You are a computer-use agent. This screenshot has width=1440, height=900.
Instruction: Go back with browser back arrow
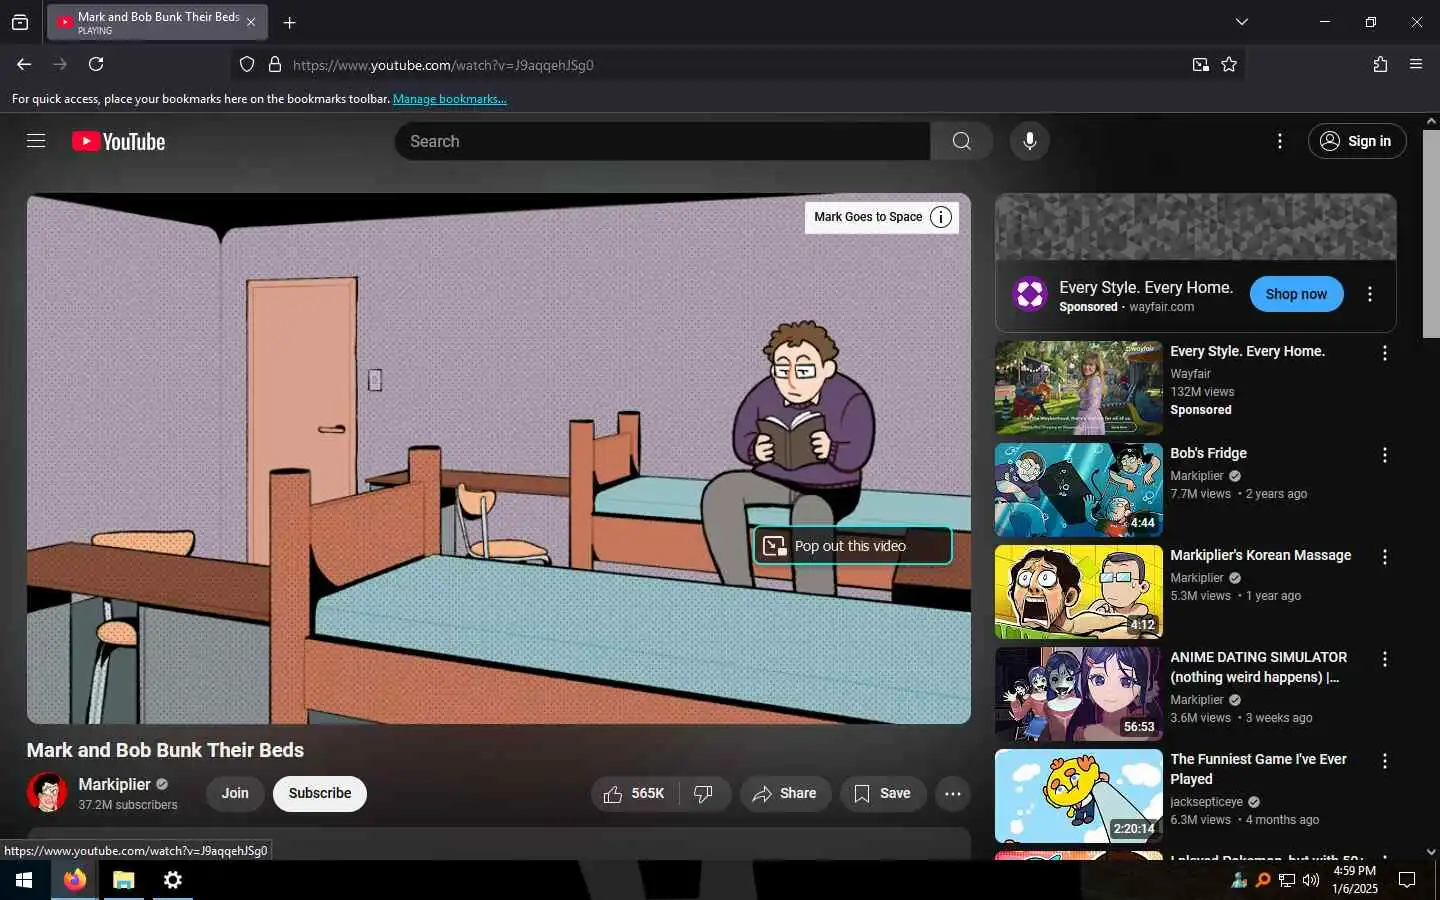click(24, 64)
